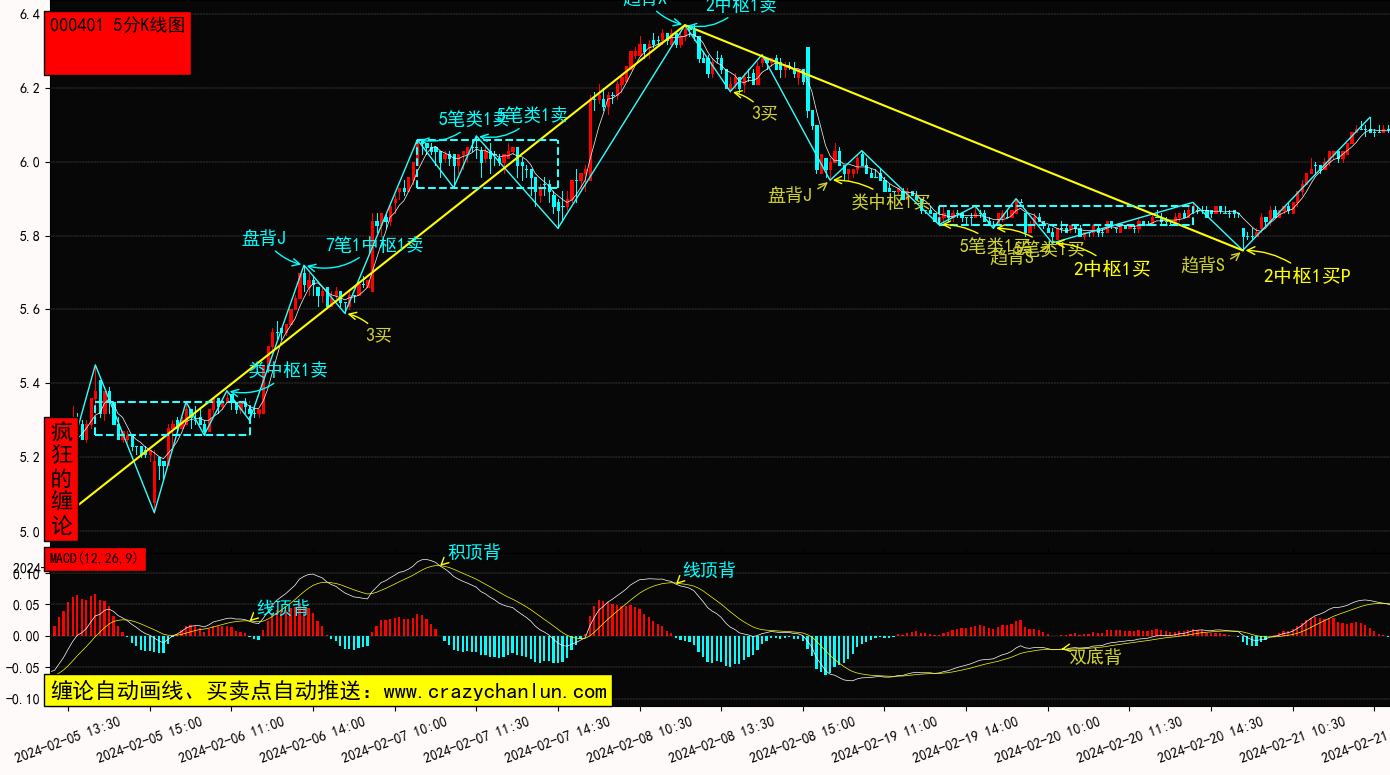The height and width of the screenshot is (775, 1390).
Task: Click the 类中枢1买 buy annotation
Action: (890, 202)
